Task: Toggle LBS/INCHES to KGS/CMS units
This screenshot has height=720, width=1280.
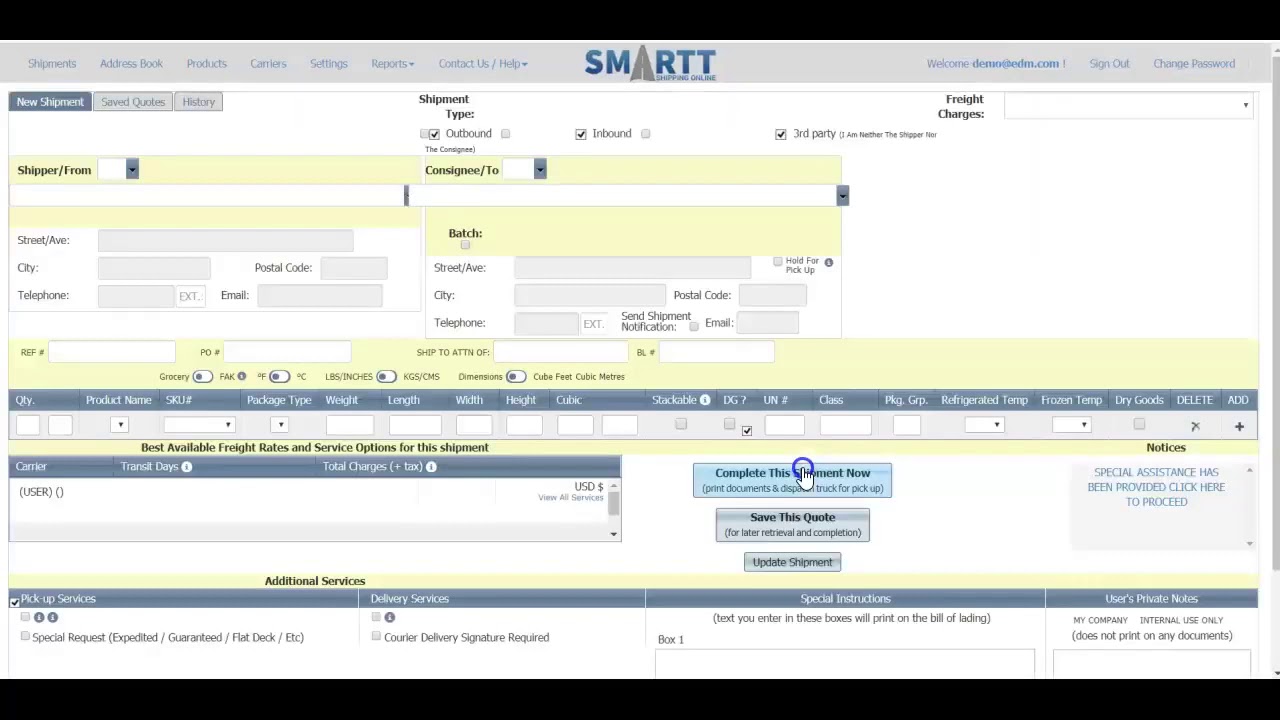Action: click(x=386, y=377)
